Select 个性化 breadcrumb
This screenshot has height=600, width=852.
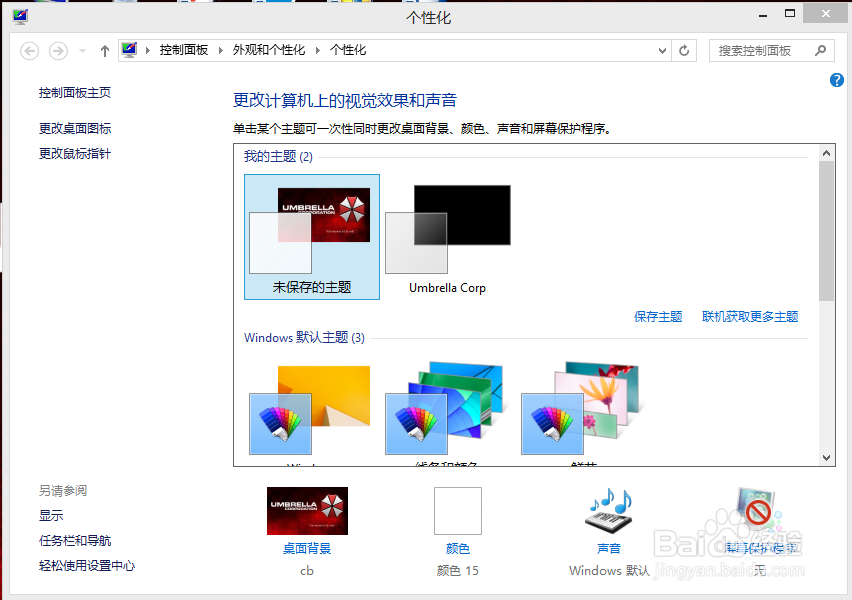[x=348, y=50]
